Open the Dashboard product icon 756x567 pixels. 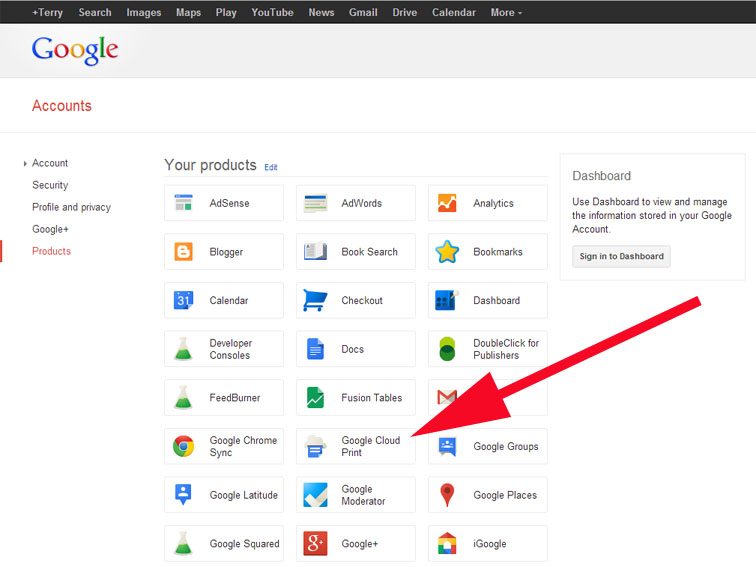446,300
